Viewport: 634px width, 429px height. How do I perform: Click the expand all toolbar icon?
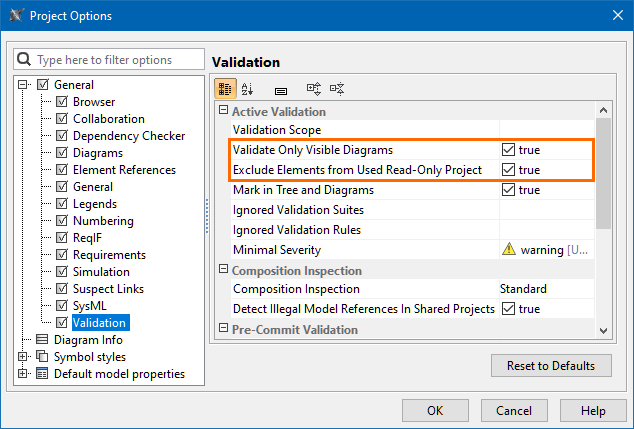pyautogui.click(x=313, y=89)
